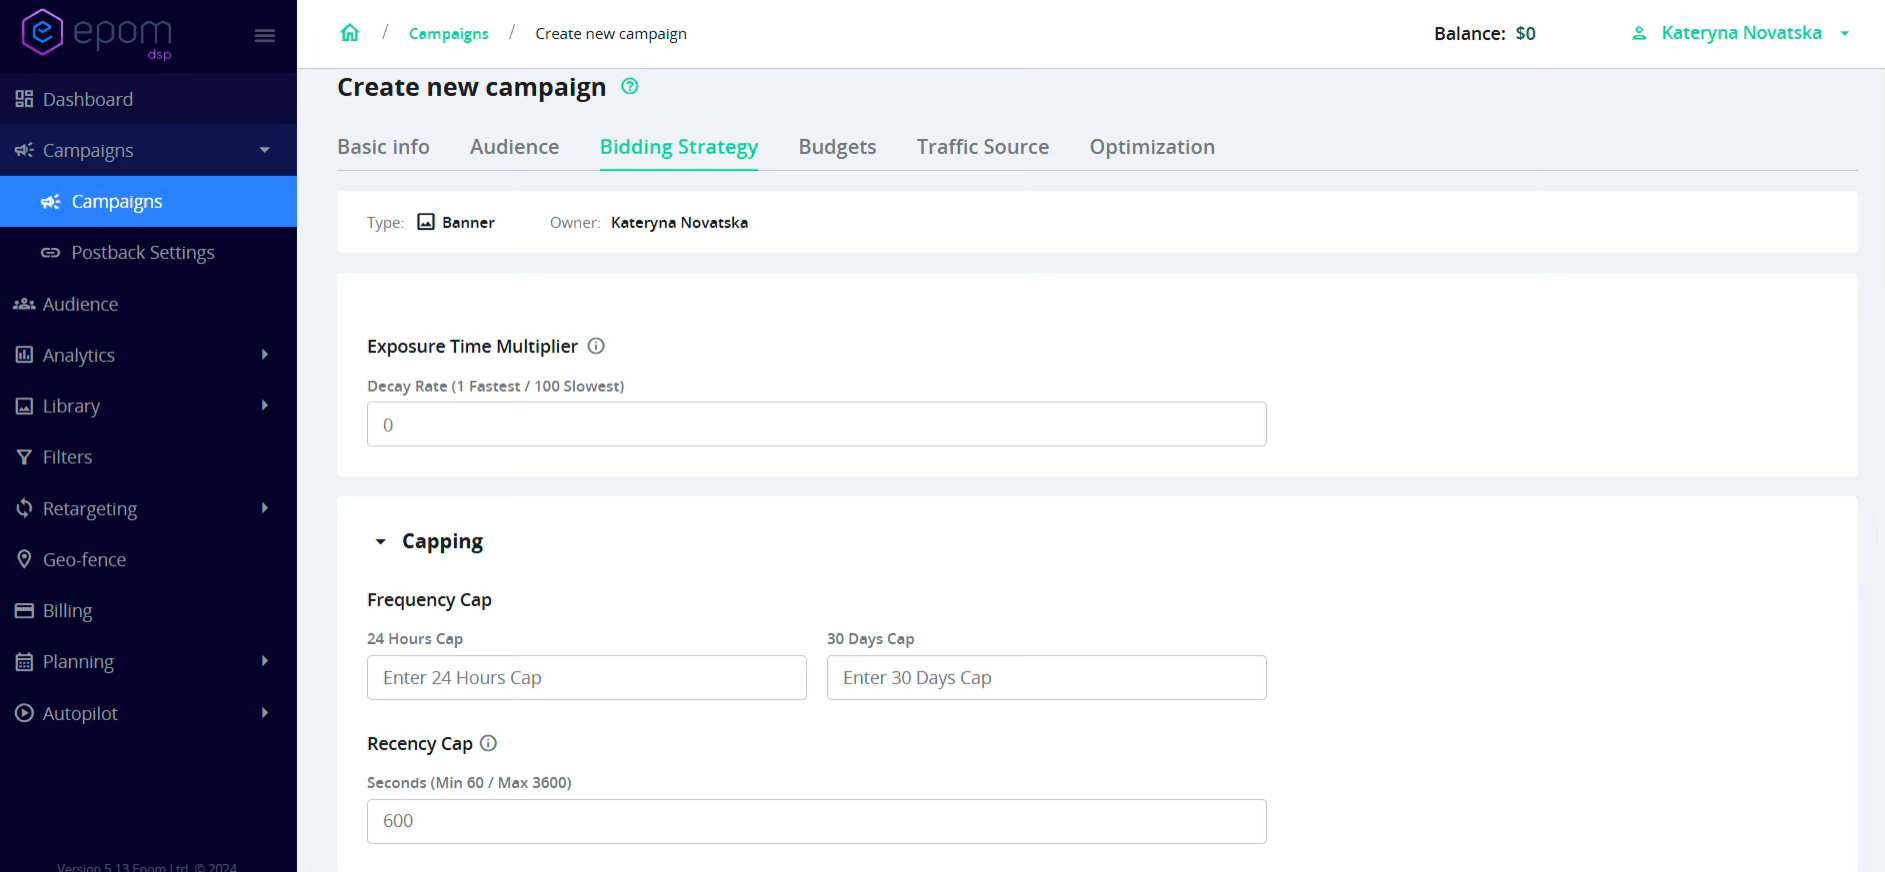Click the Owner 'Kateryna Novatska' value
Screen dimensions: 1885x872
click(x=679, y=222)
